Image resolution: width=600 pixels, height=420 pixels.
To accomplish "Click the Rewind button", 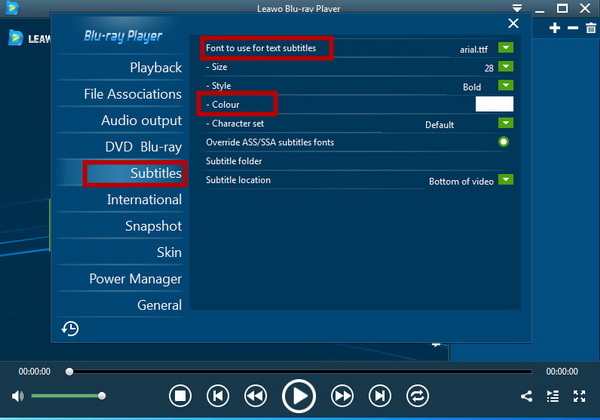I will [255, 396].
